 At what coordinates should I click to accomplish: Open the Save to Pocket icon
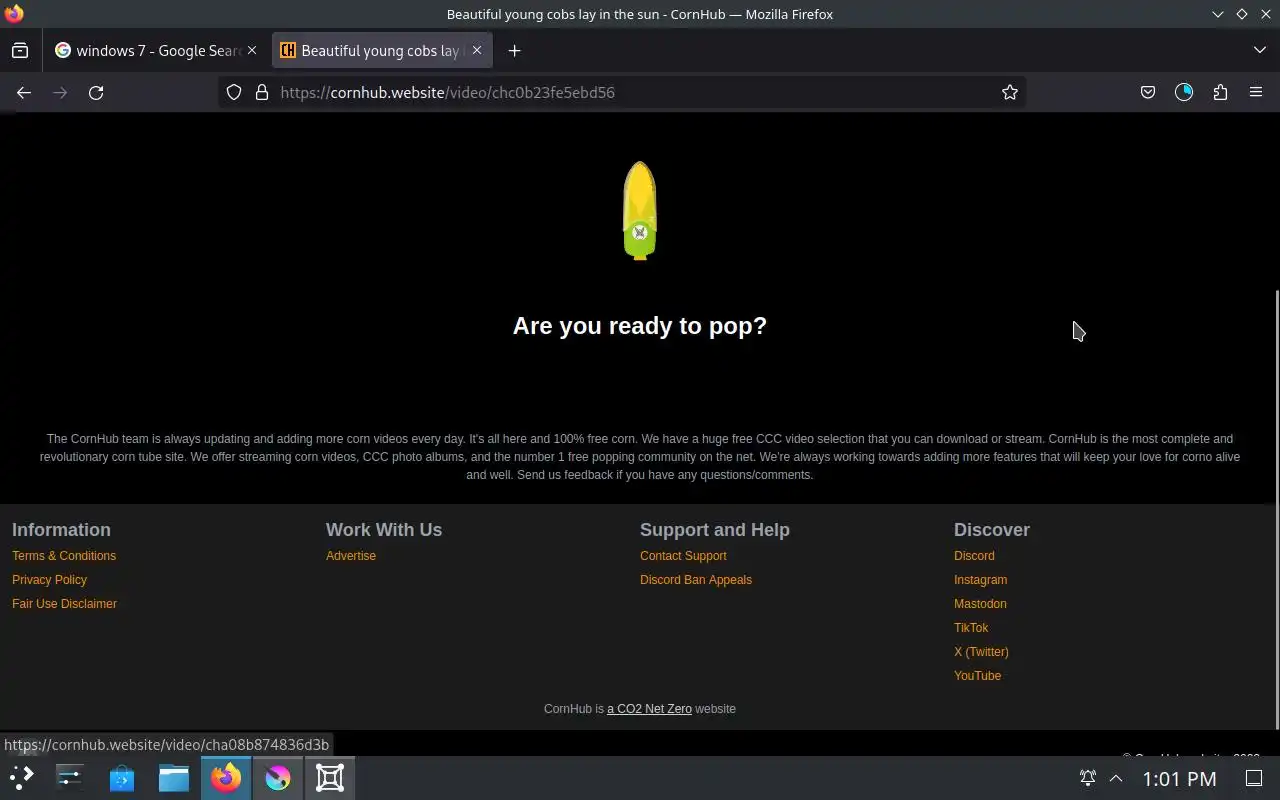click(1148, 92)
